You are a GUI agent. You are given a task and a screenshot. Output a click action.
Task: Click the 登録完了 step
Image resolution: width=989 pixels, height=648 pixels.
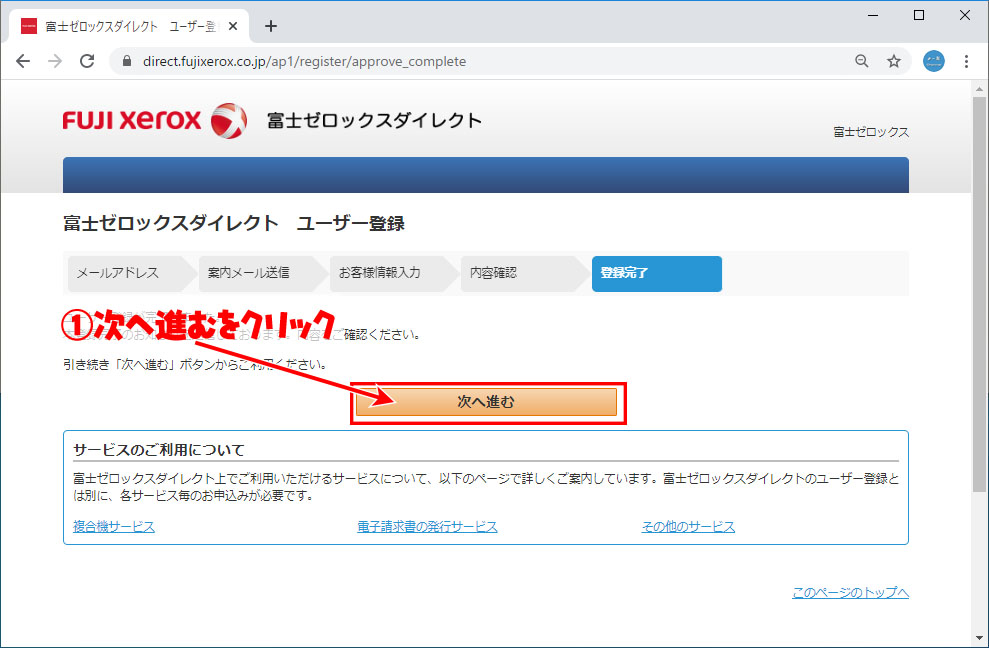tap(657, 273)
